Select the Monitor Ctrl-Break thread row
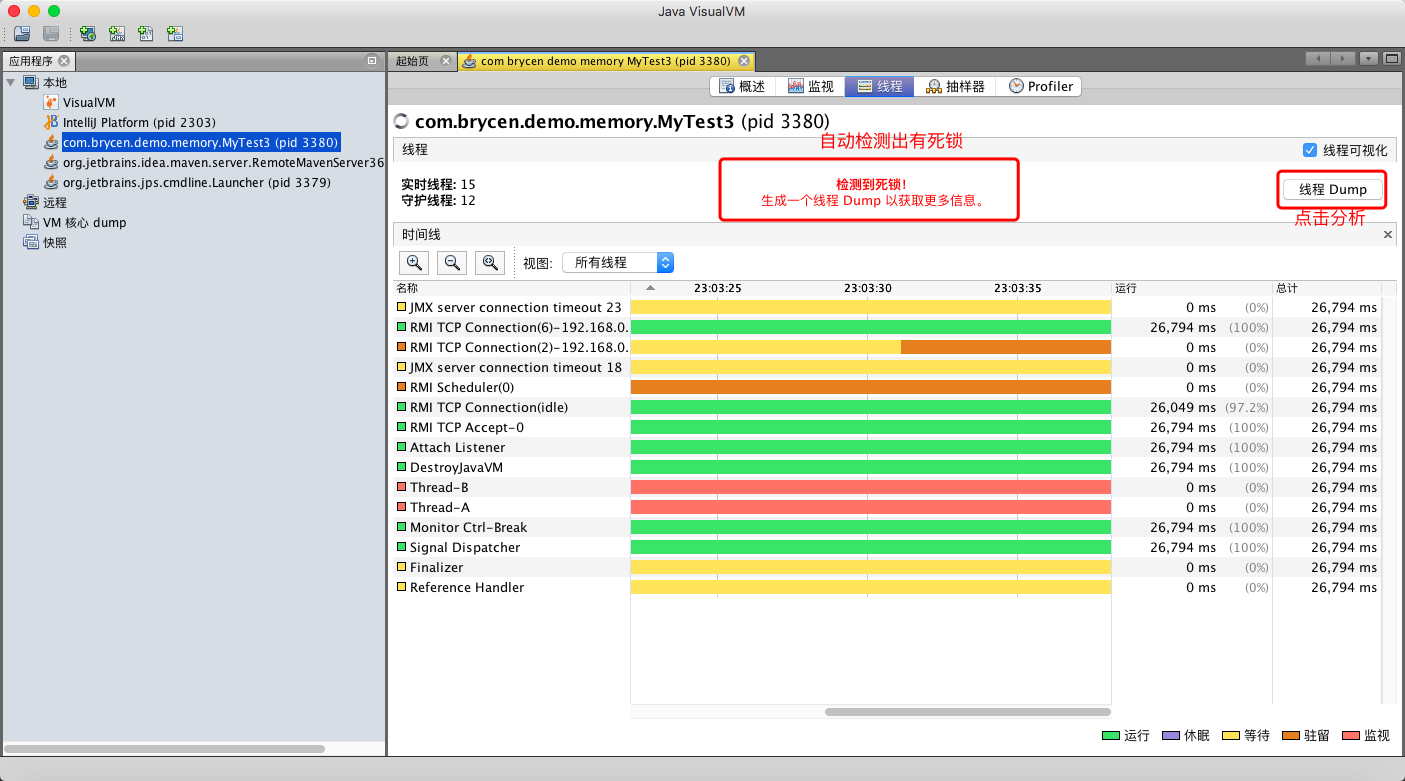Screen dimensions: 1405x781 [887, 527]
